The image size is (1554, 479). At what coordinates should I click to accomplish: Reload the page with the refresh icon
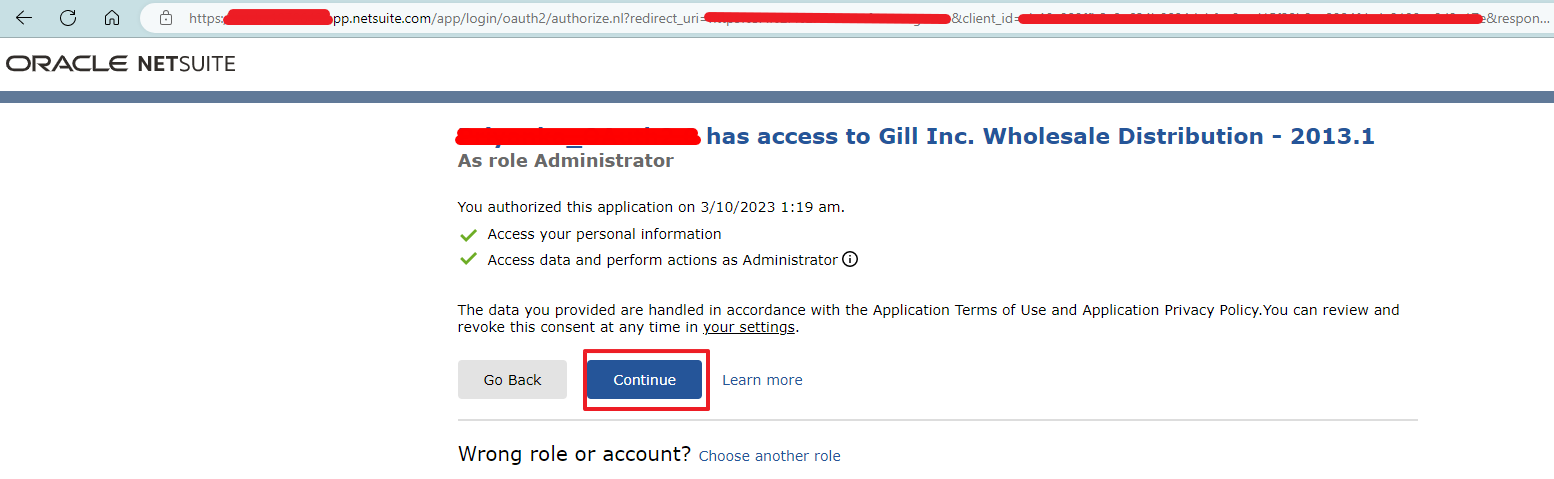(68, 18)
